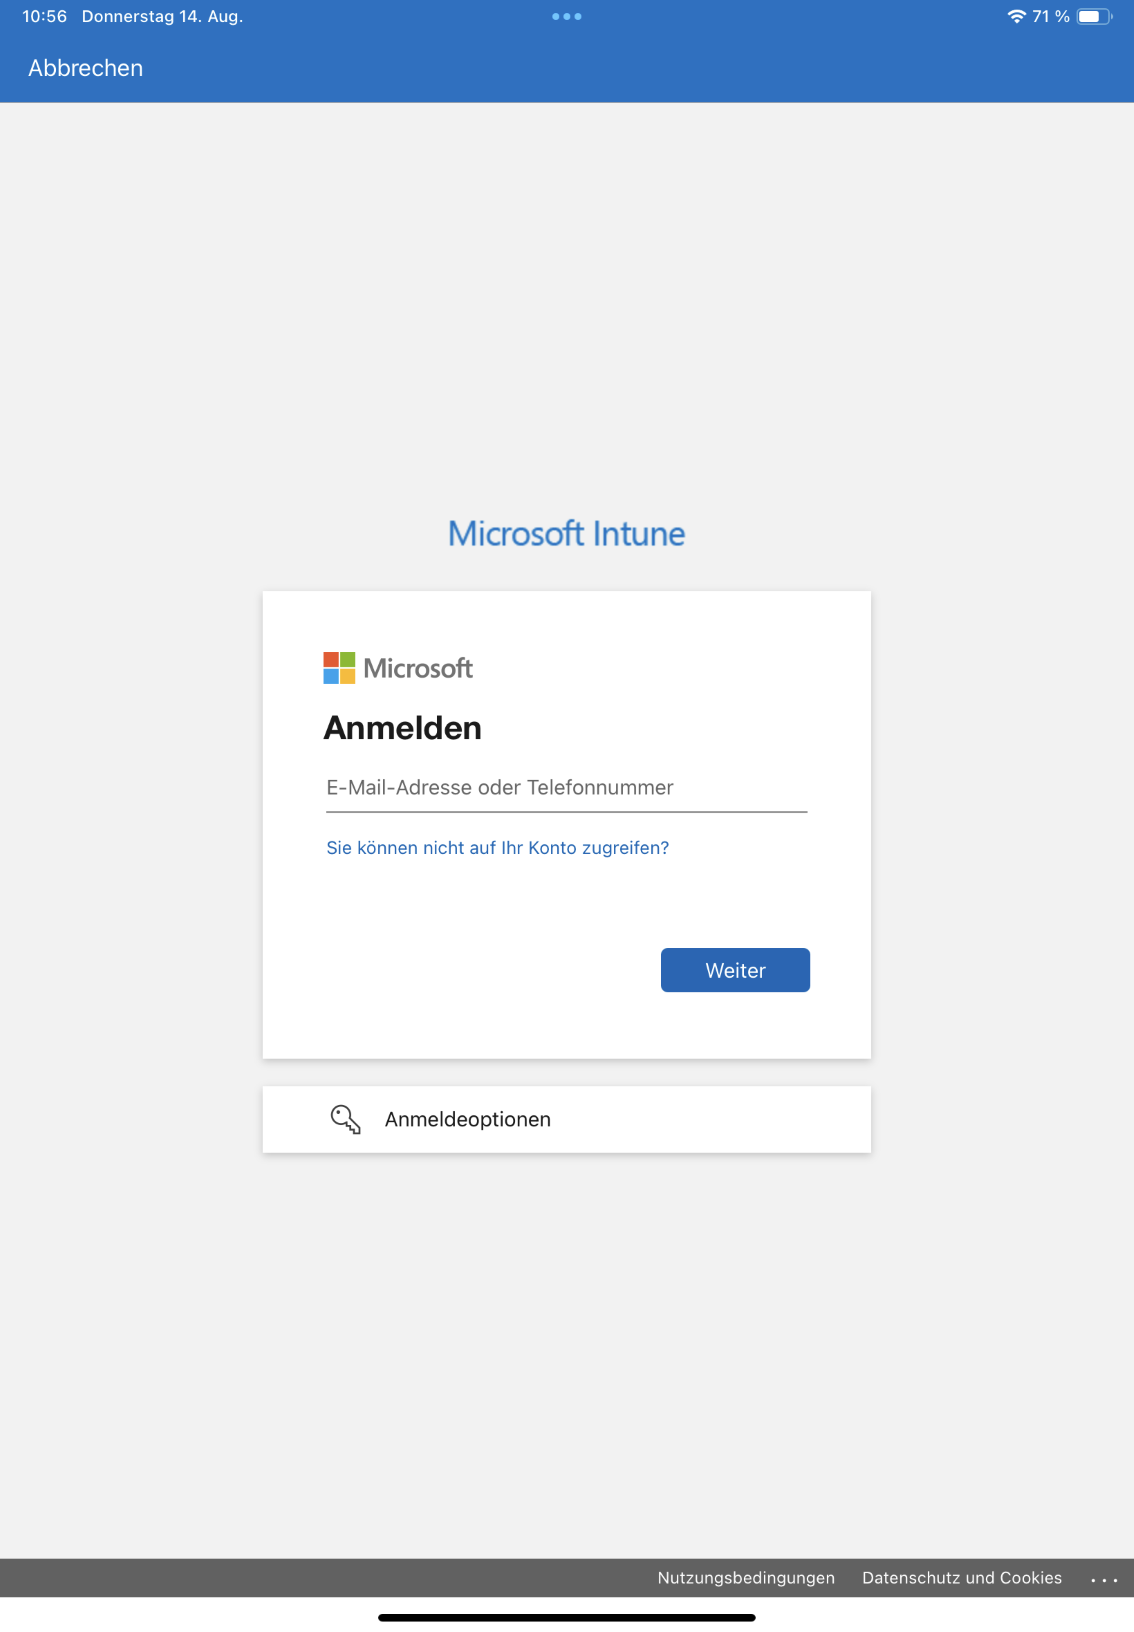1134x1632 pixels.
Task: Tap the home indicator bar
Action: [x=567, y=1617]
